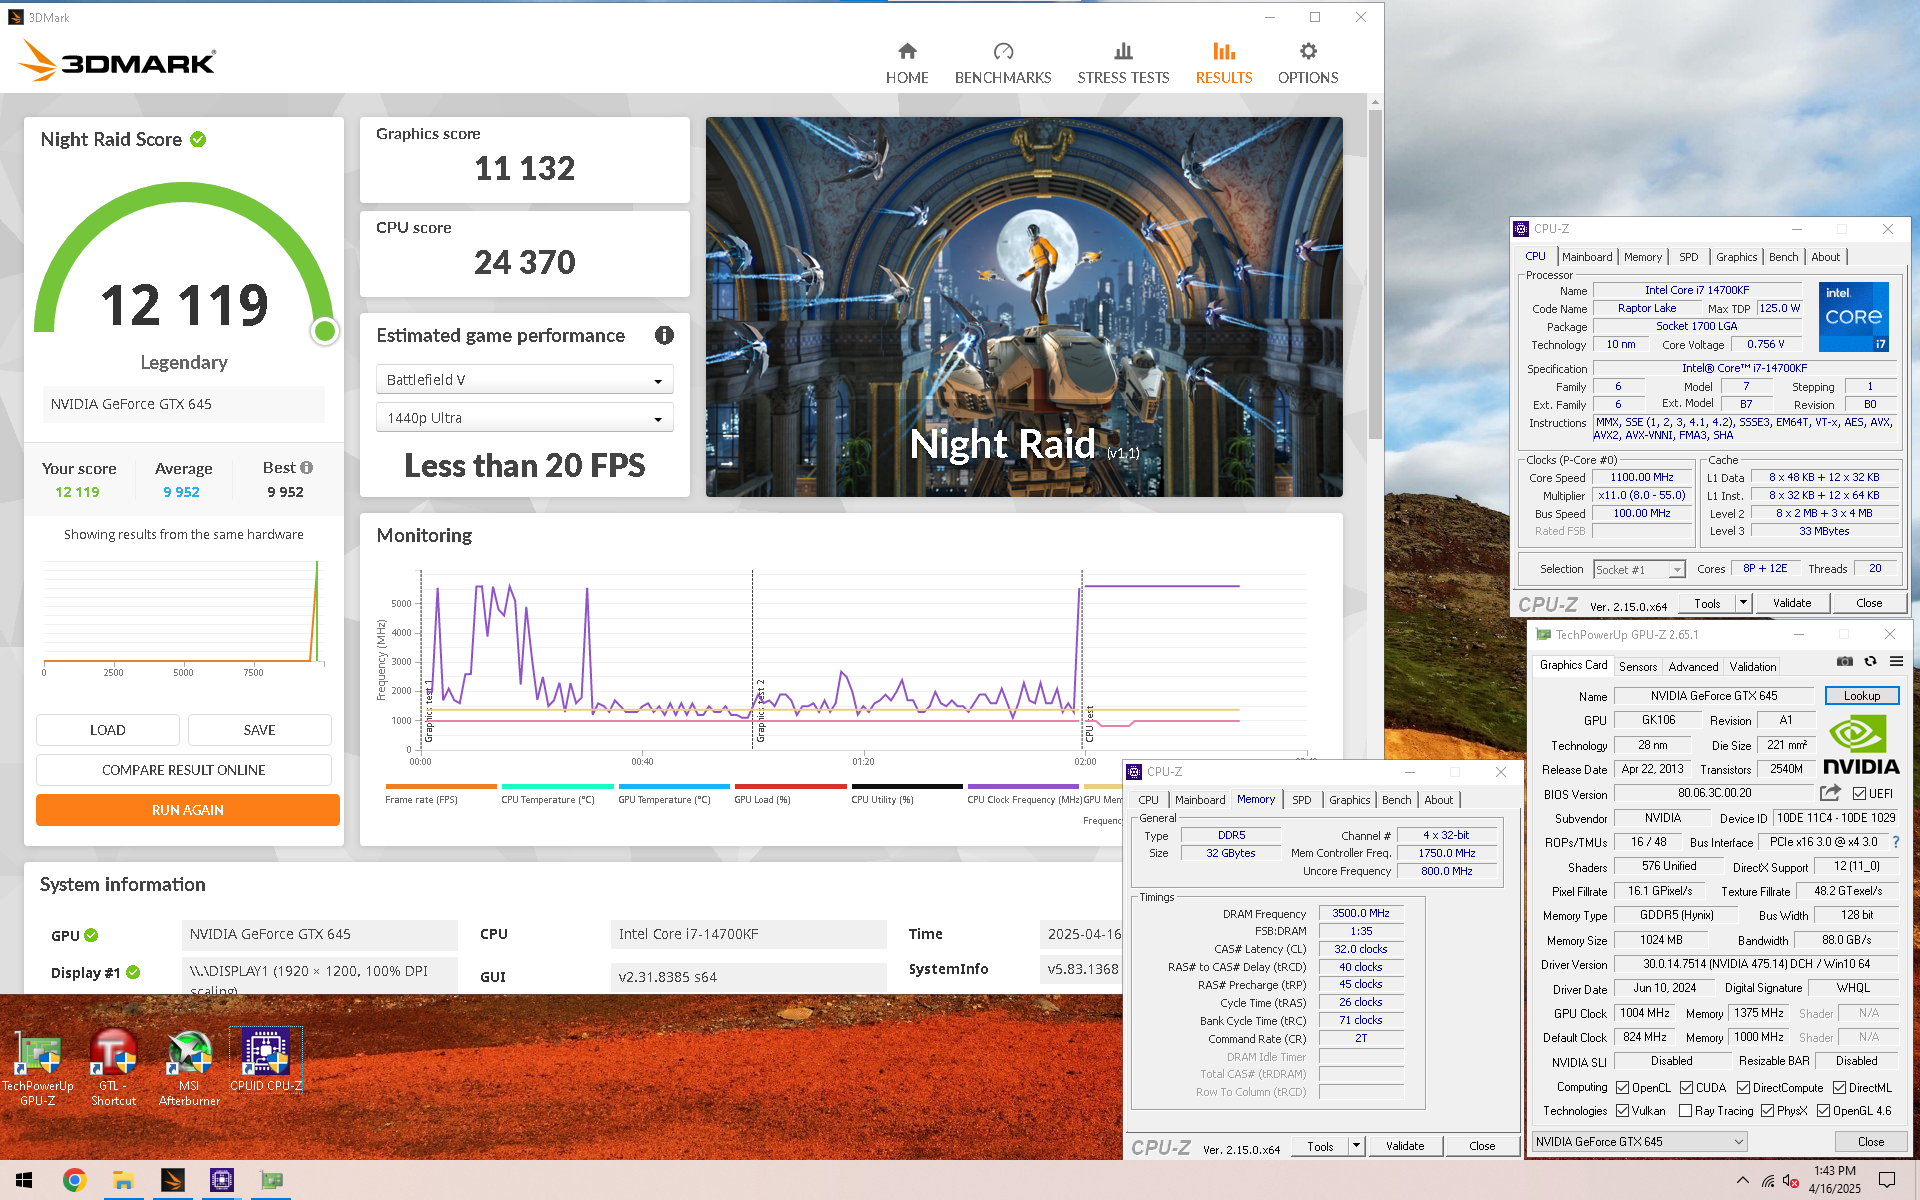
Task: Open the 3DMark Home page icon
Action: click(907, 51)
